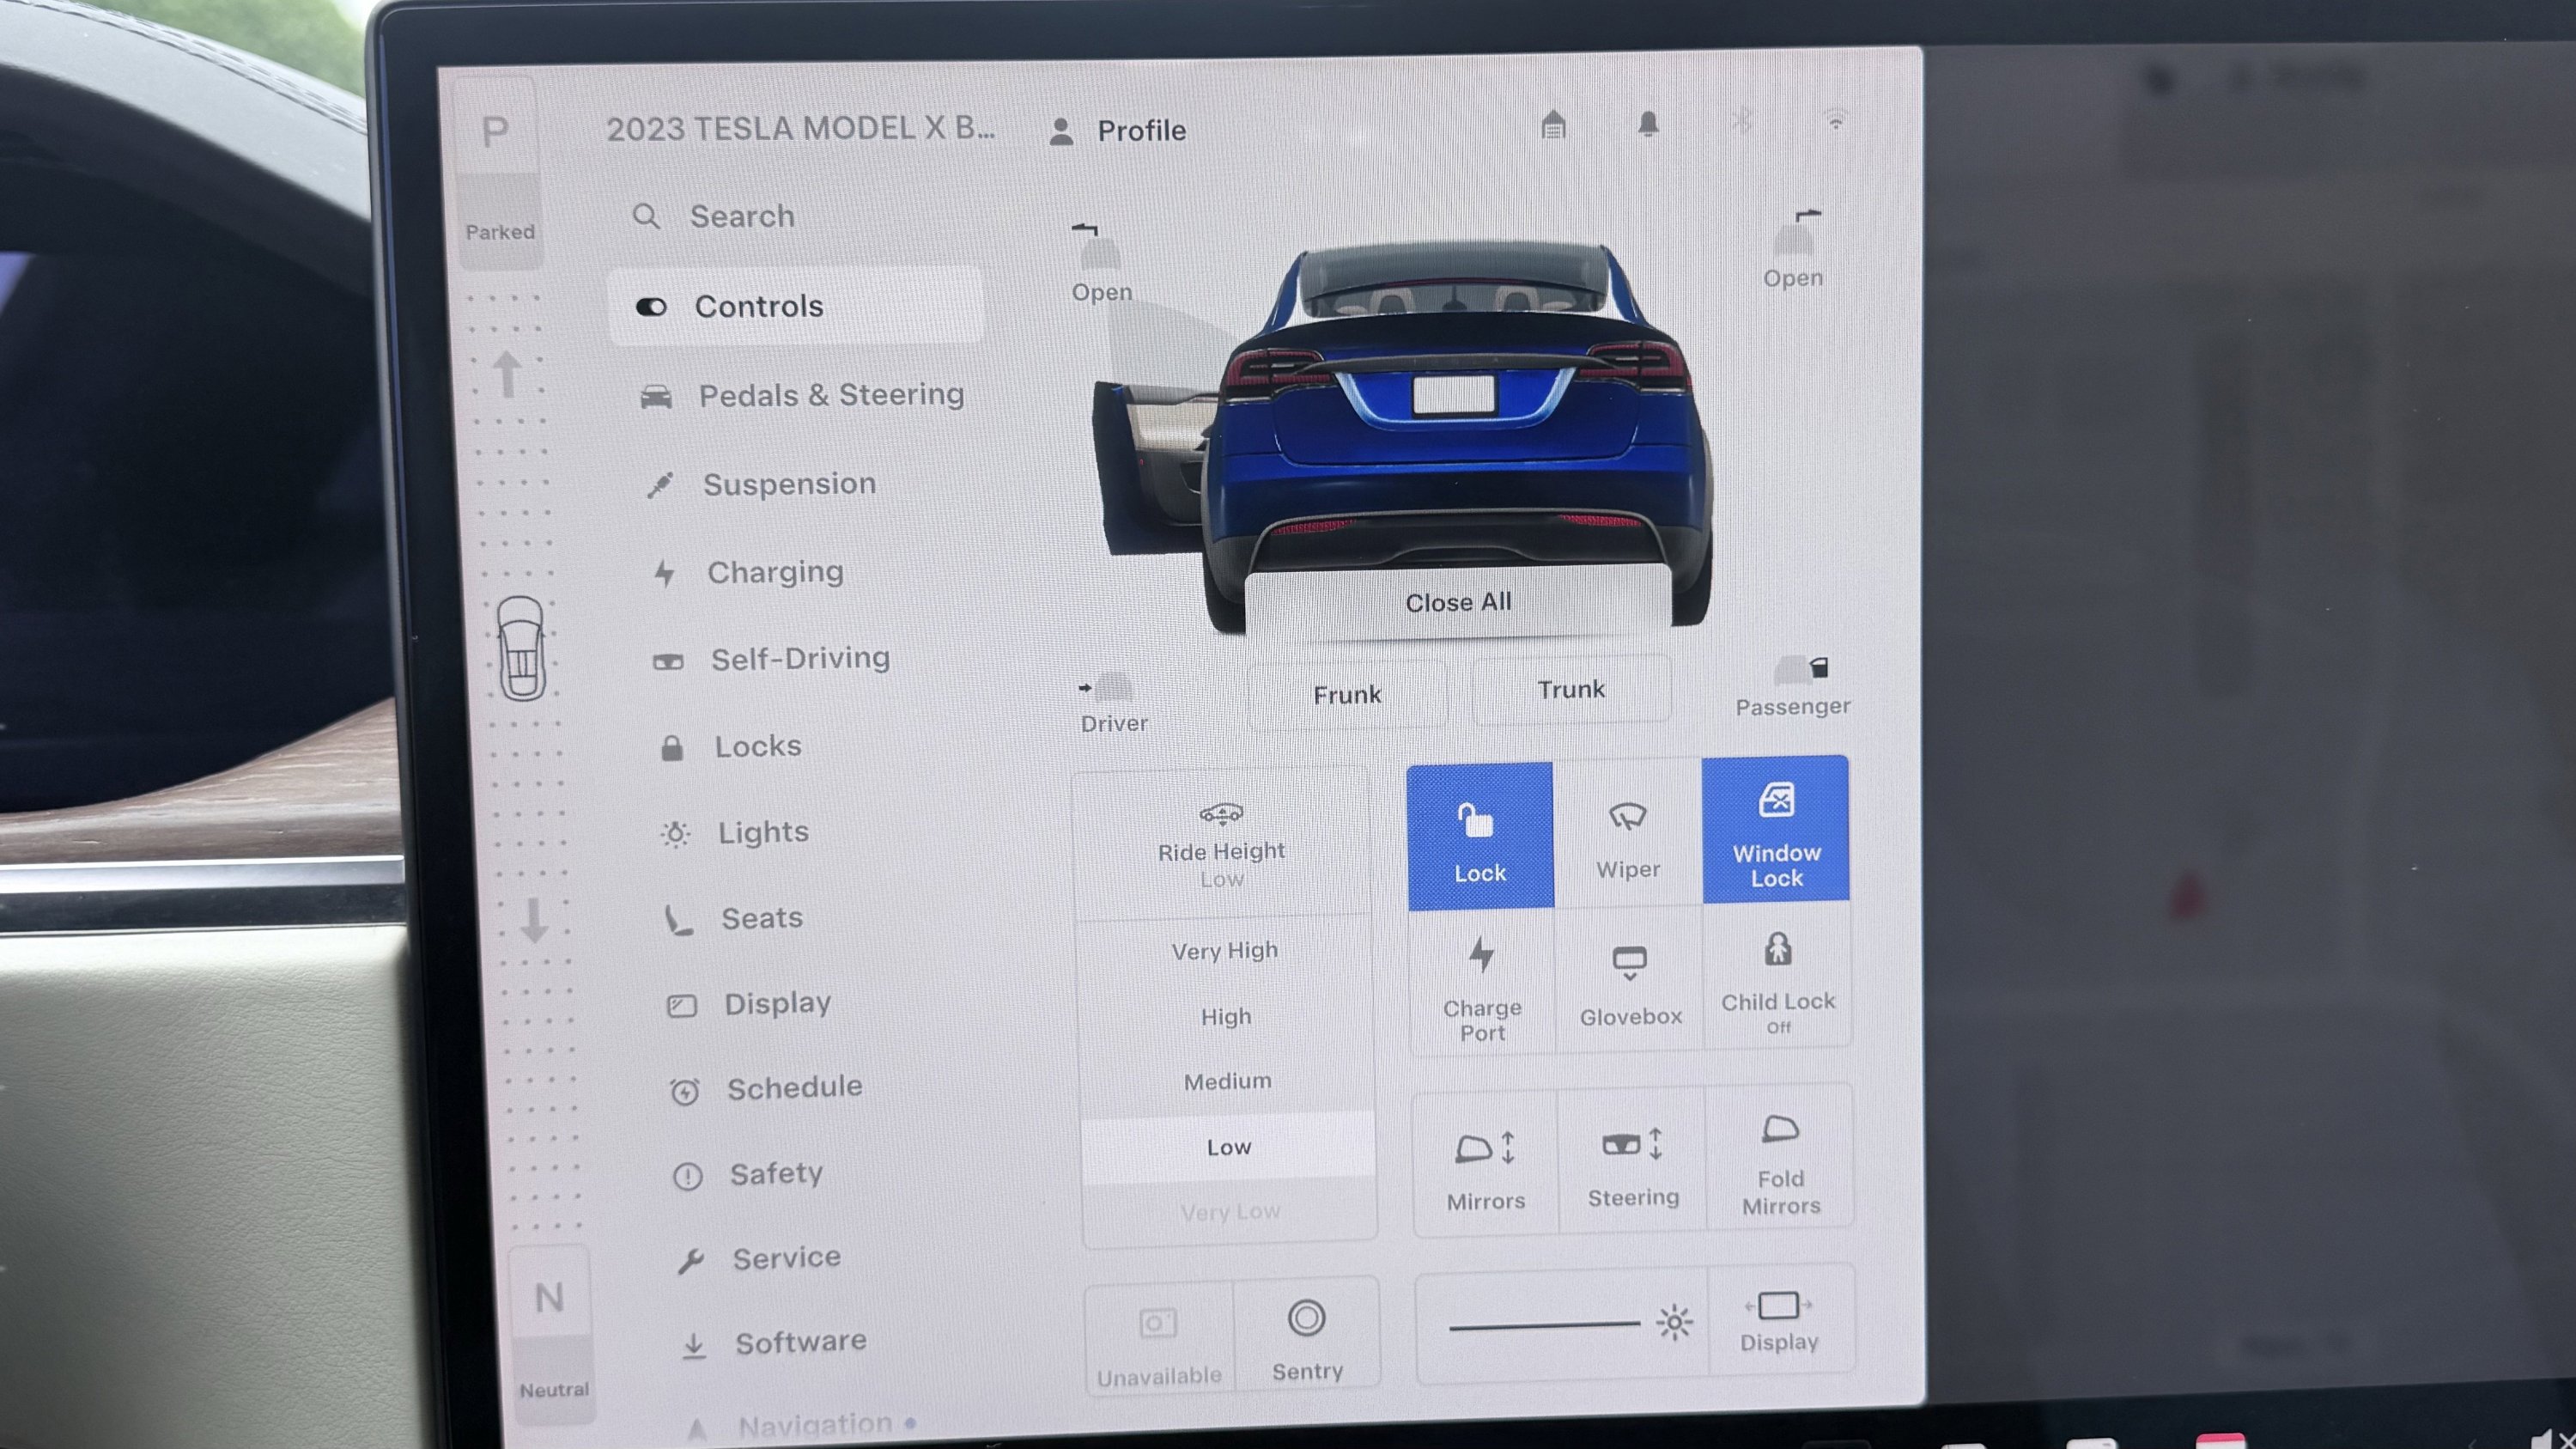Open the Safety settings

(x=748, y=1174)
